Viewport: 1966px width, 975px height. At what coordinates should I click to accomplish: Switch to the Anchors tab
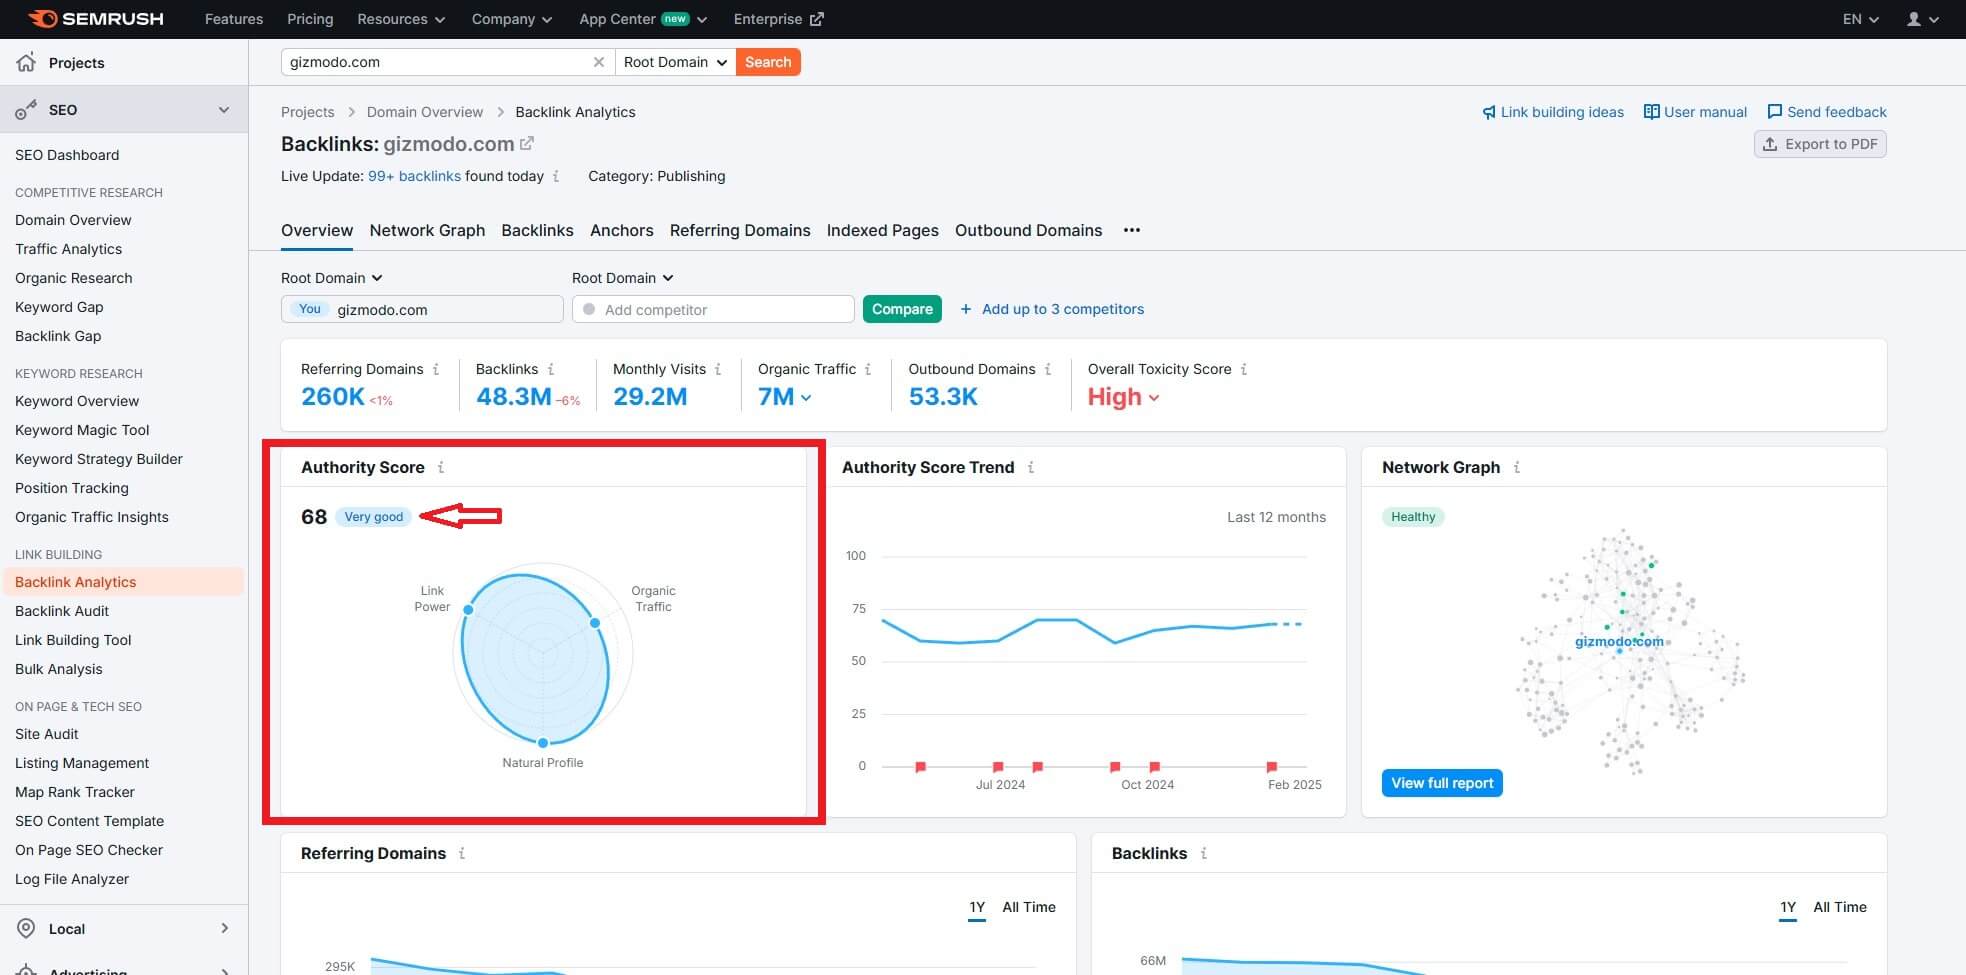tap(621, 230)
